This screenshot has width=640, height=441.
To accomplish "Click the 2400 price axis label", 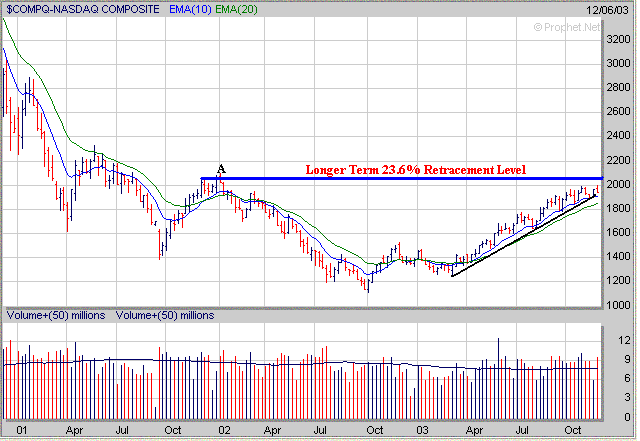I will pyautogui.click(x=618, y=136).
